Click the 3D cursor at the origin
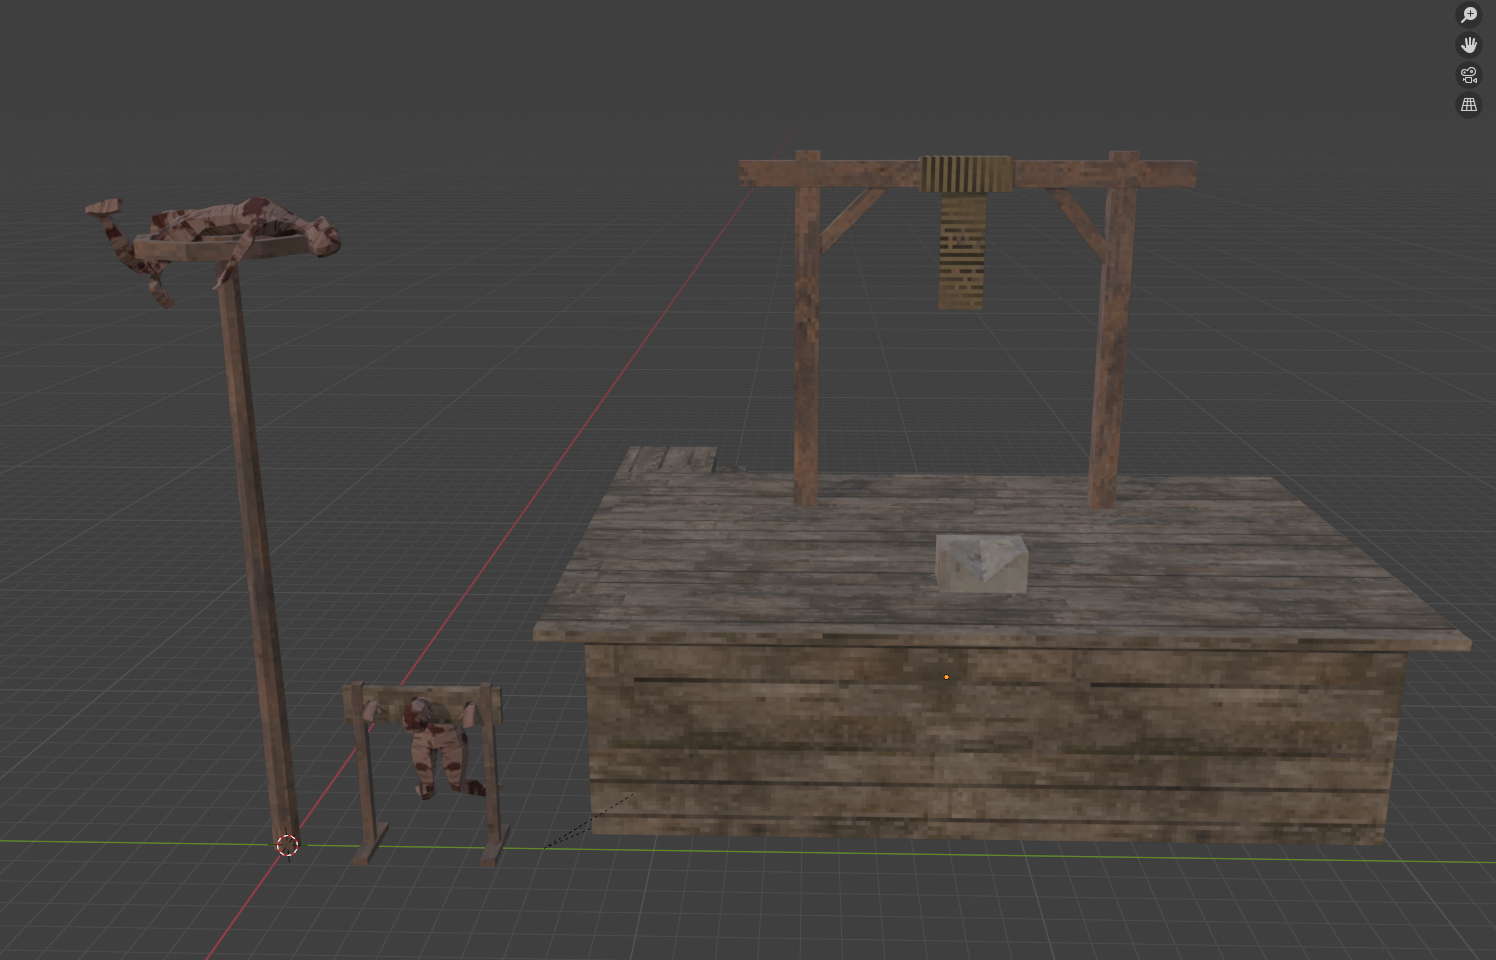The image size is (1496, 960). 287,846
